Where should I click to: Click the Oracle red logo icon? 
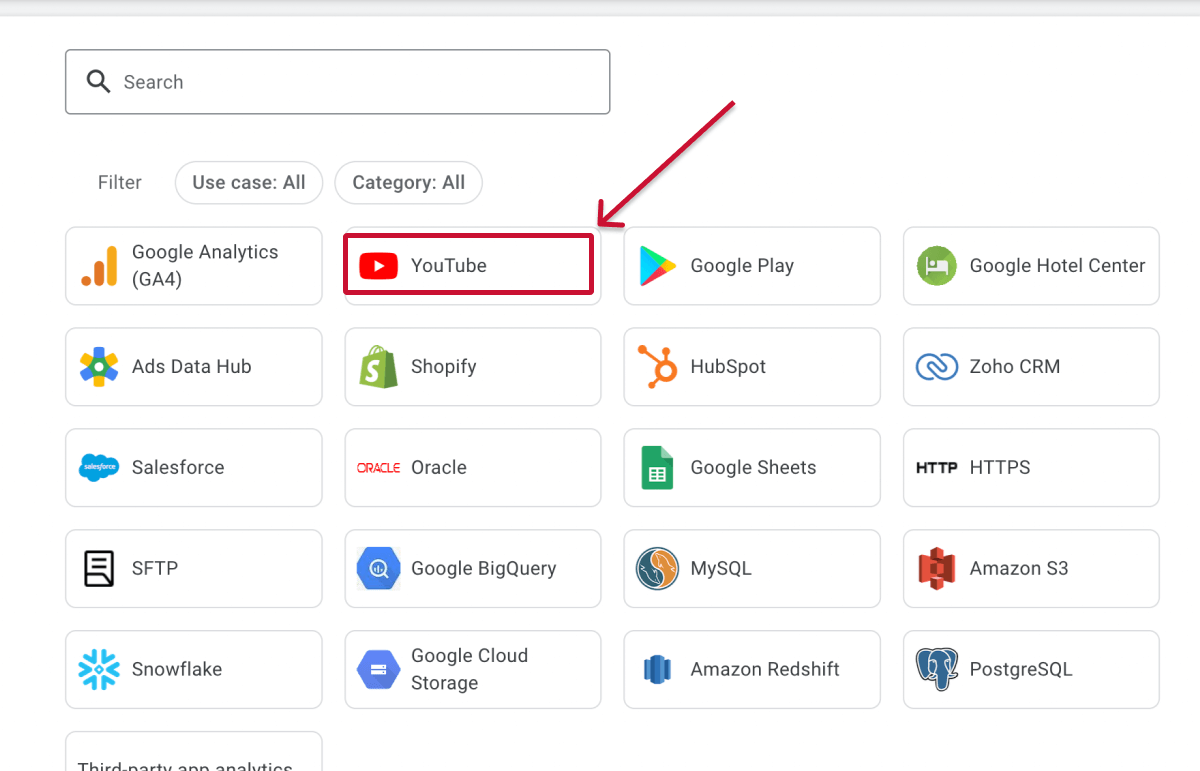coord(378,468)
